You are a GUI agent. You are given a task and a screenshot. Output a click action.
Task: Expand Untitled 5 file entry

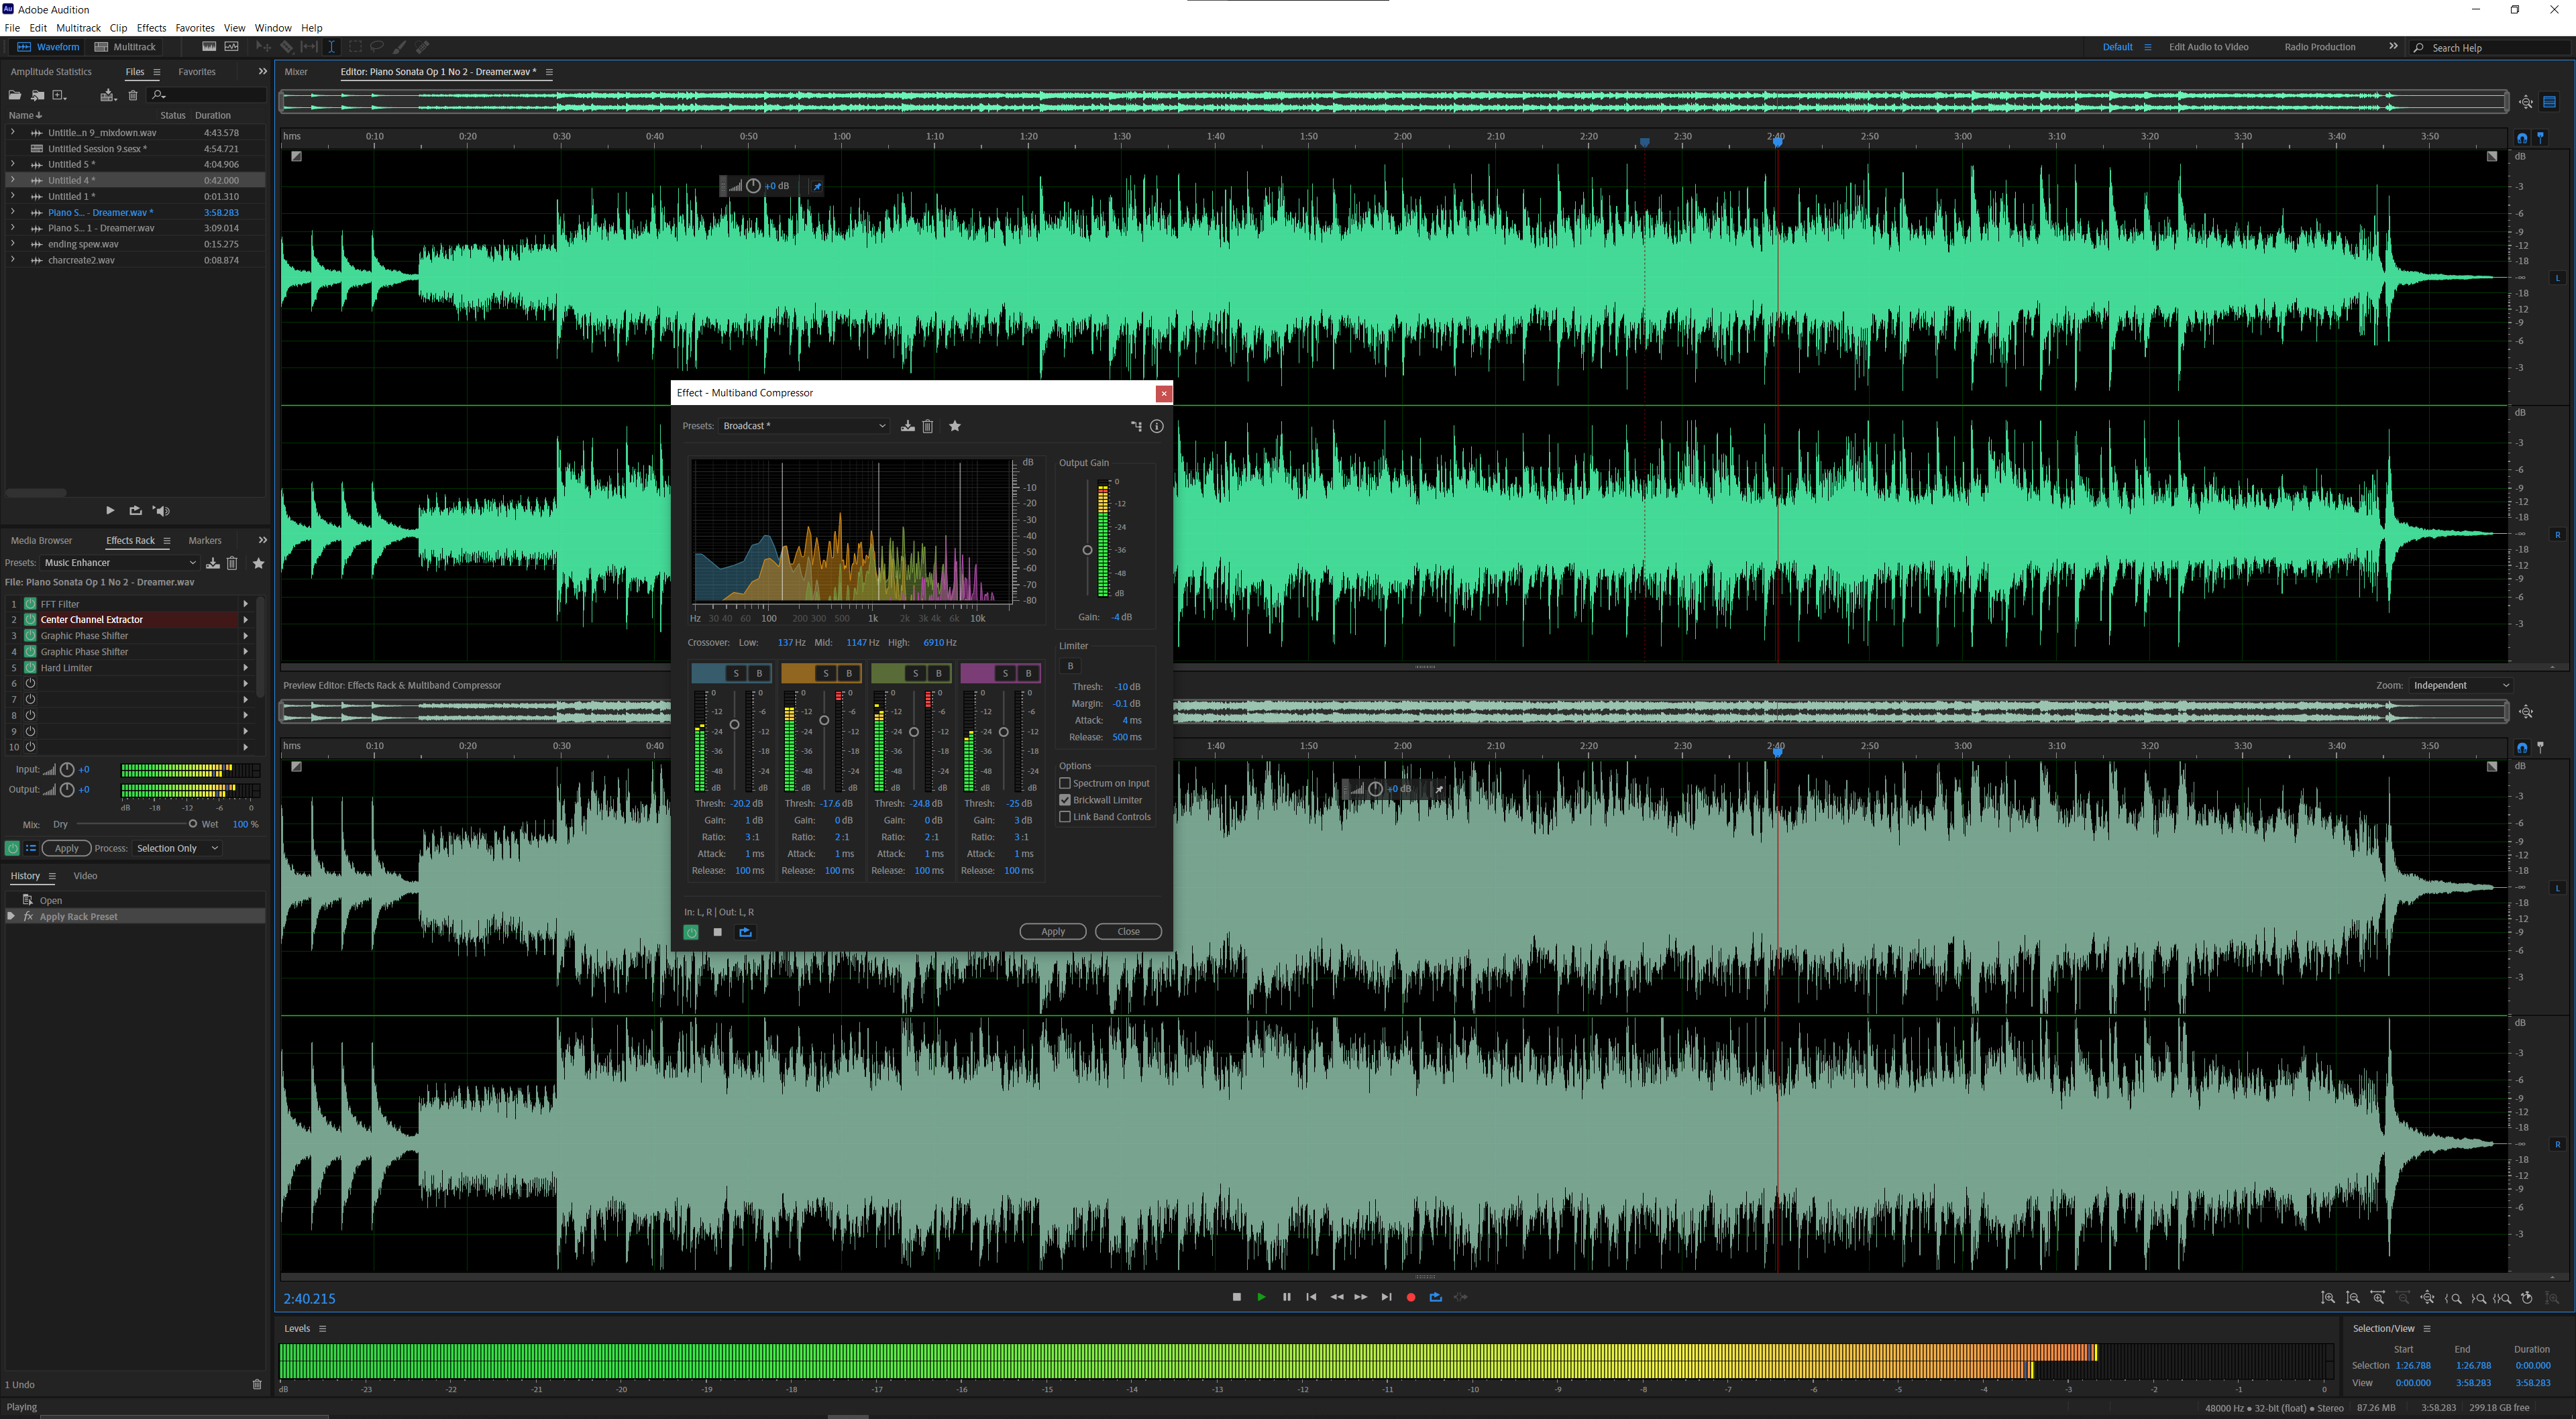12,164
